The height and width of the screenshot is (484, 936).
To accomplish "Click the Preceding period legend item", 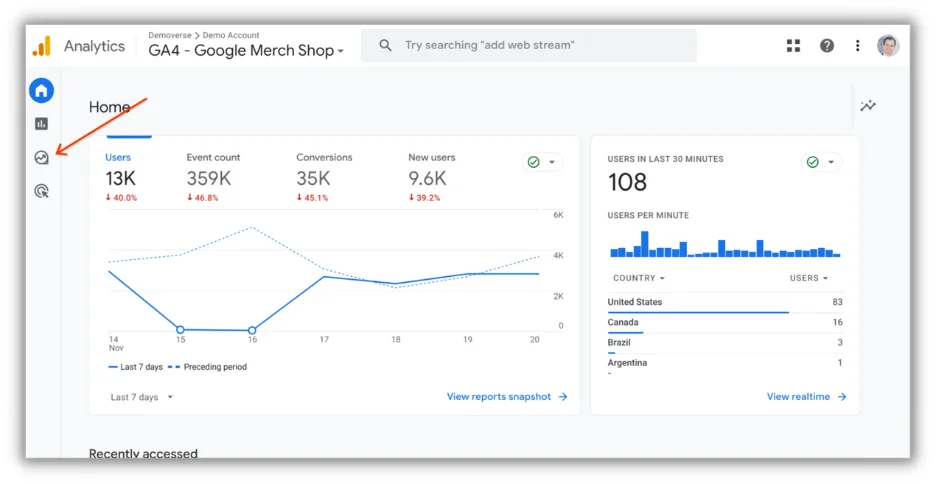I will coord(207,367).
